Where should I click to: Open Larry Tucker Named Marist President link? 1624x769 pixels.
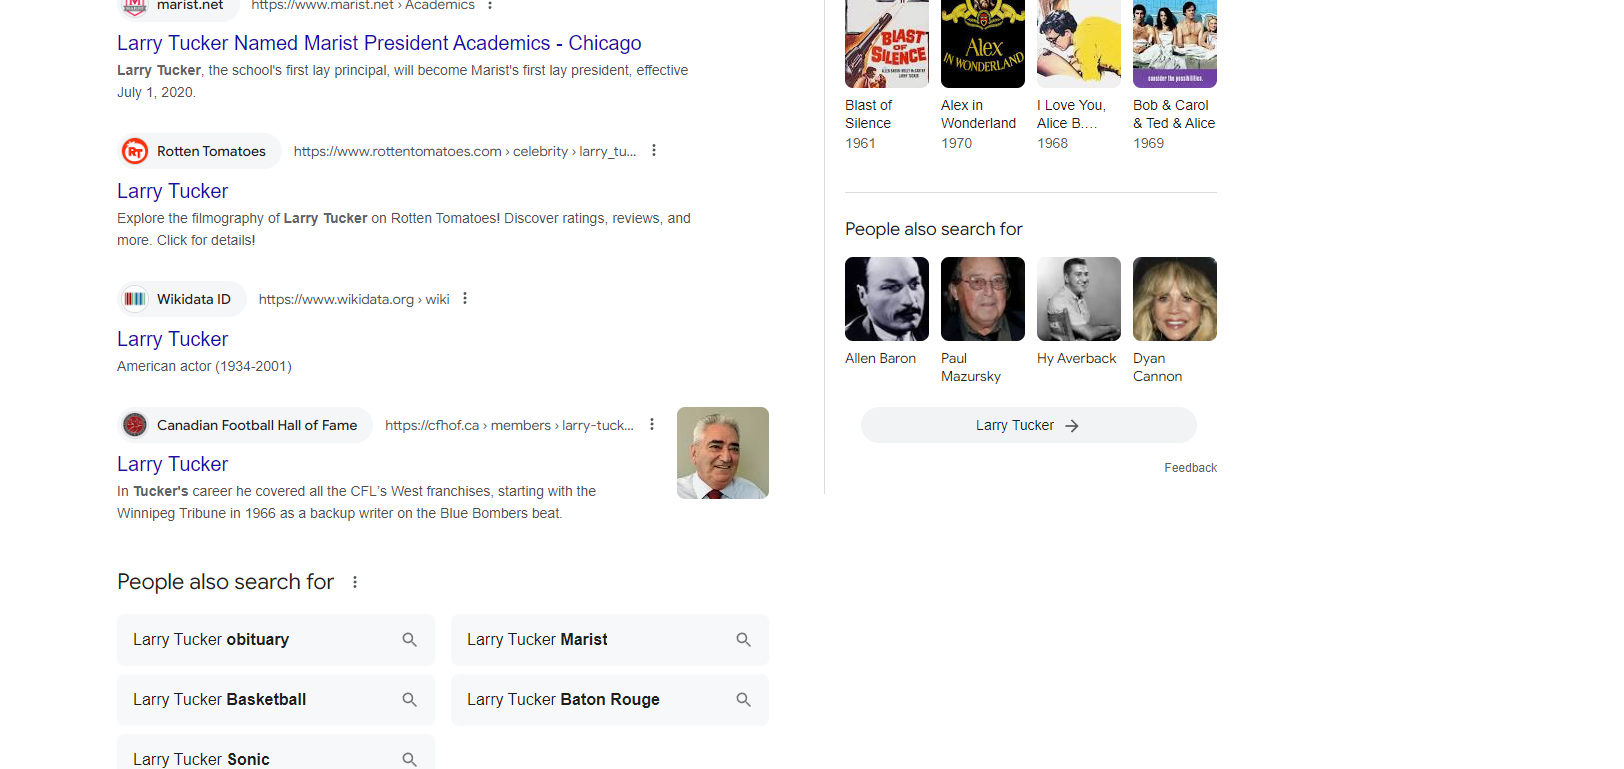click(x=379, y=43)
